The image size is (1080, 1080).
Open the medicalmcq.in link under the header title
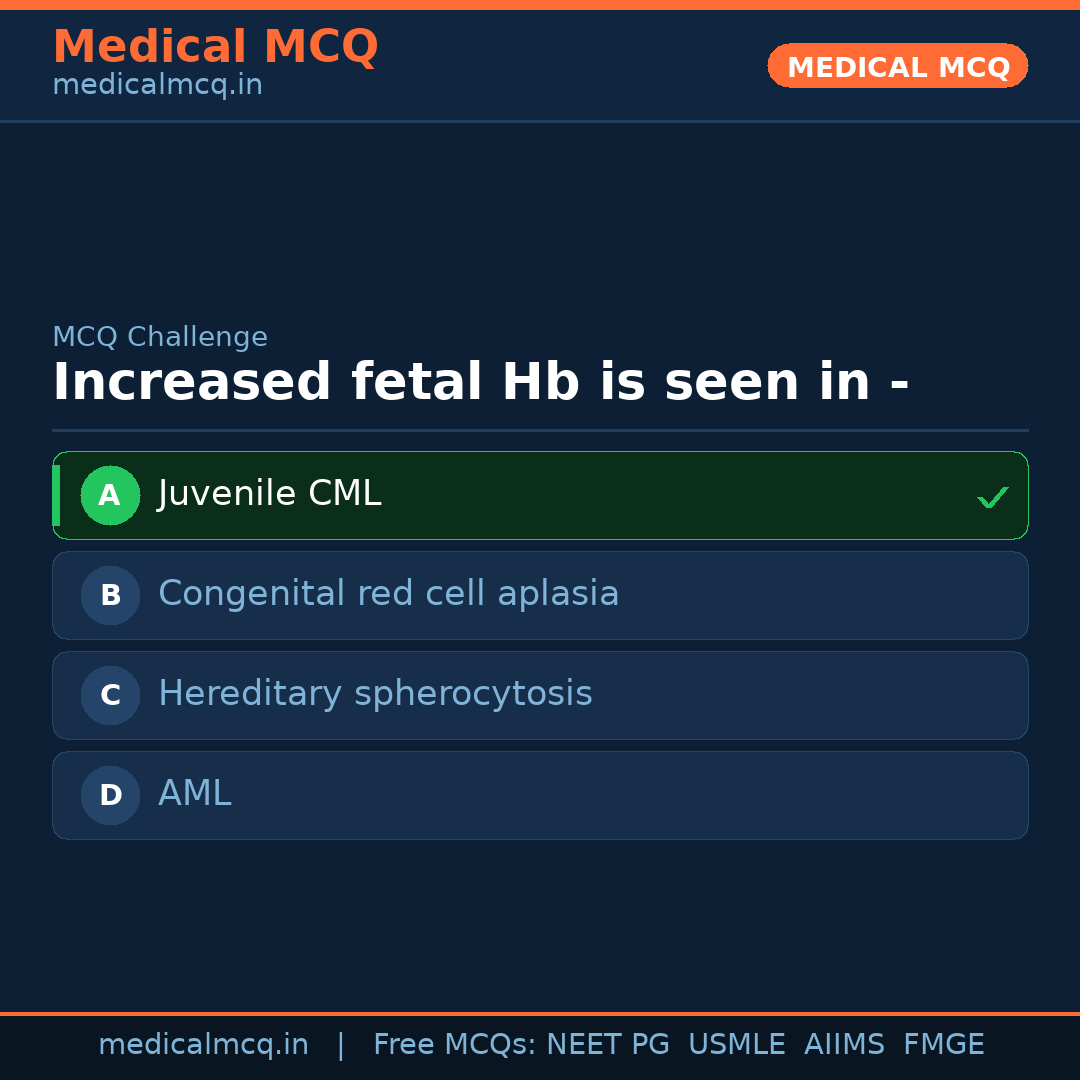click(157, 86)
